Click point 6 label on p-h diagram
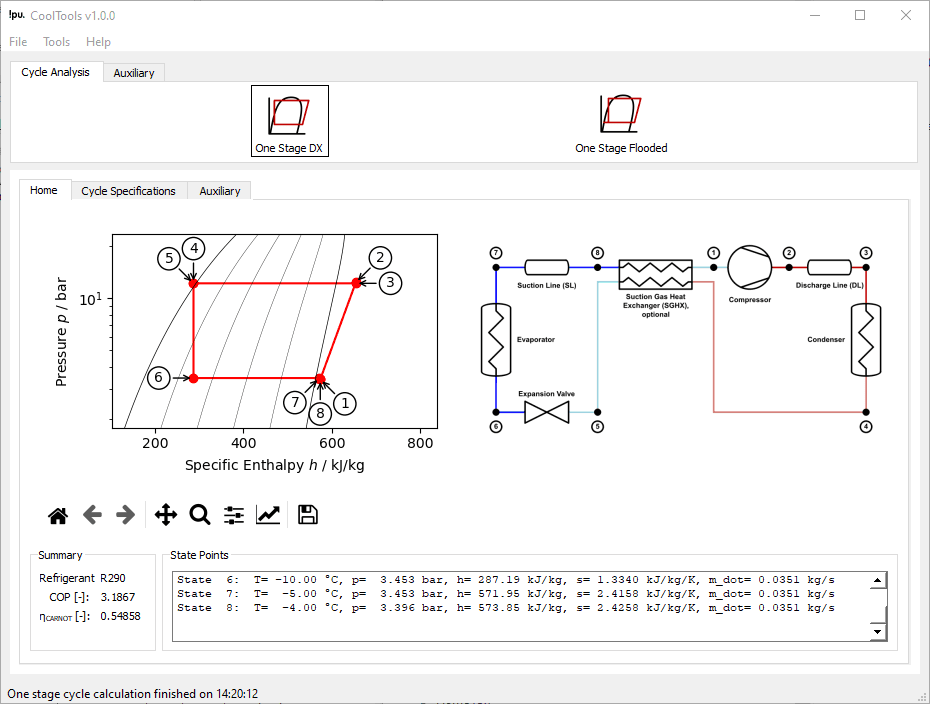The height and width of the screenshot is (704, 930). (158, 378)
